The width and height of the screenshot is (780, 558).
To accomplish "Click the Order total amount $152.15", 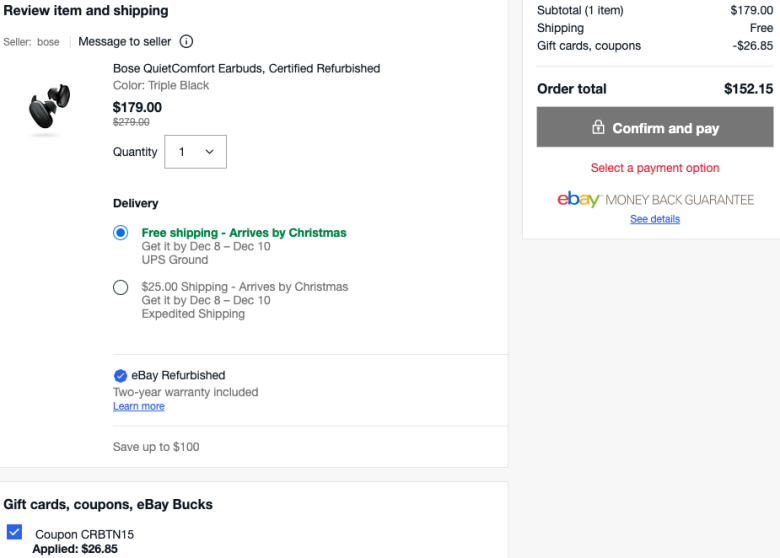I will [748, 89].
